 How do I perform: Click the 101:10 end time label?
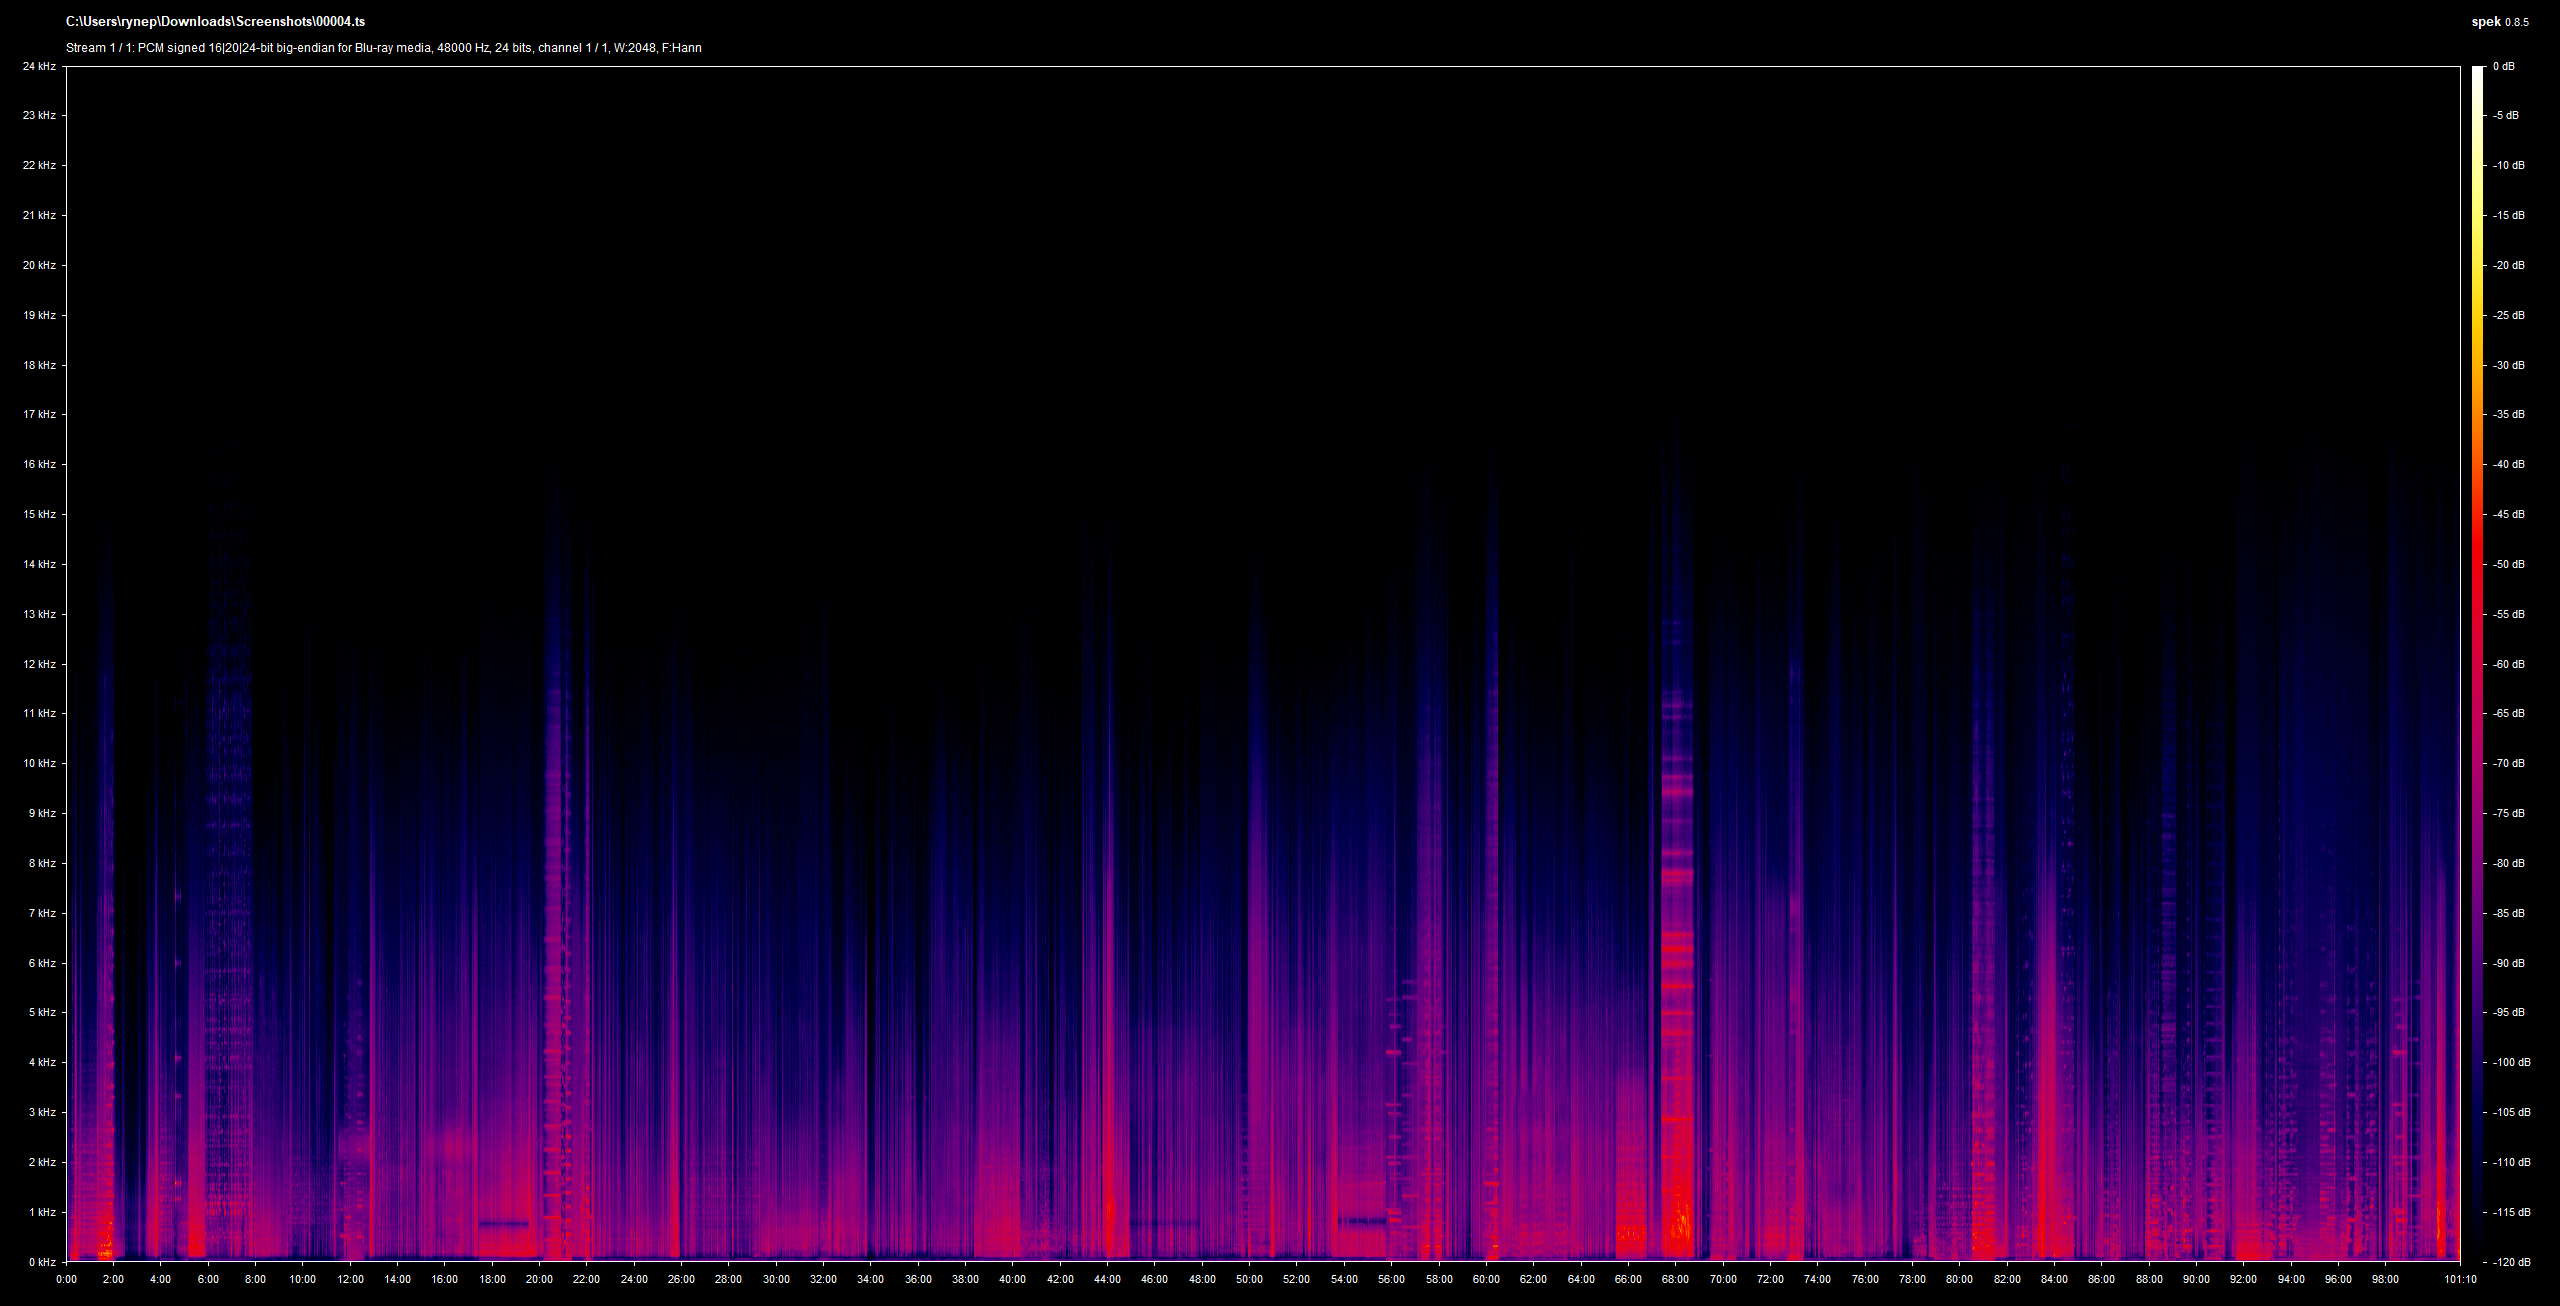pyautogui.click(x=2460, y=1279)
